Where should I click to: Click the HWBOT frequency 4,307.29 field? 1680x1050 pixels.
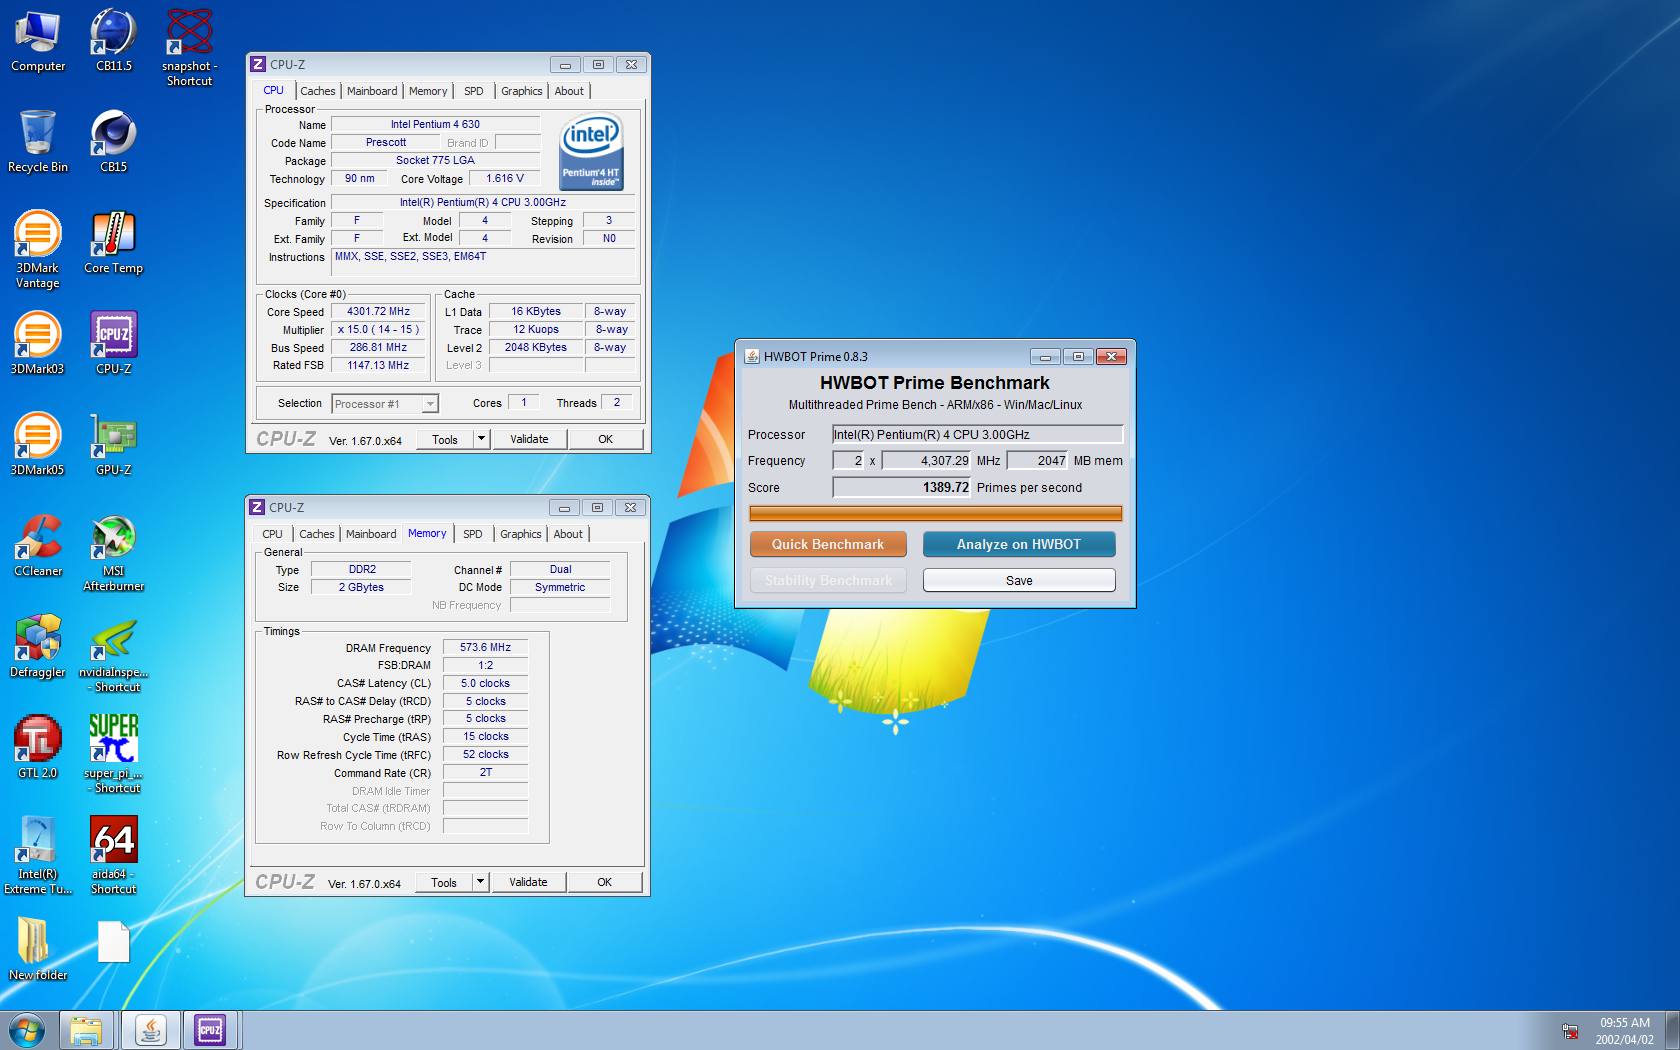click(x=926, y=460)
